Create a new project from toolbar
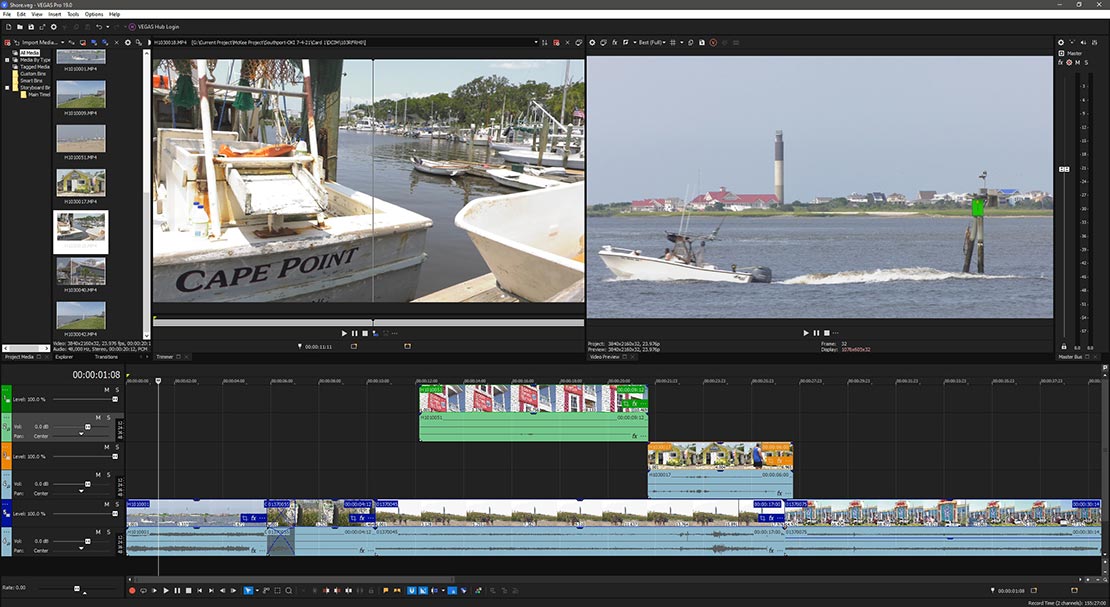The width and height of the screenshot is (1110, 607). pos(8,27)
